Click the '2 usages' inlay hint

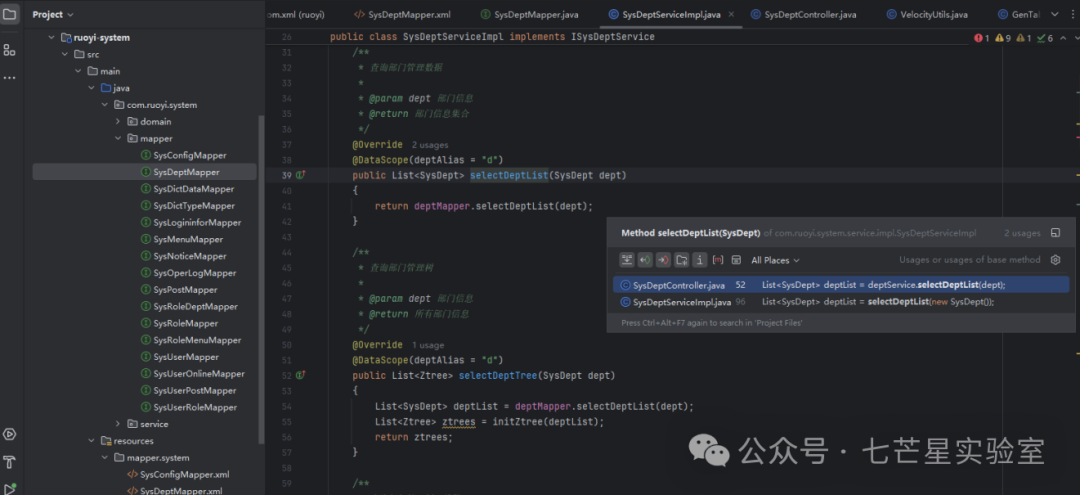pos(430,145)
